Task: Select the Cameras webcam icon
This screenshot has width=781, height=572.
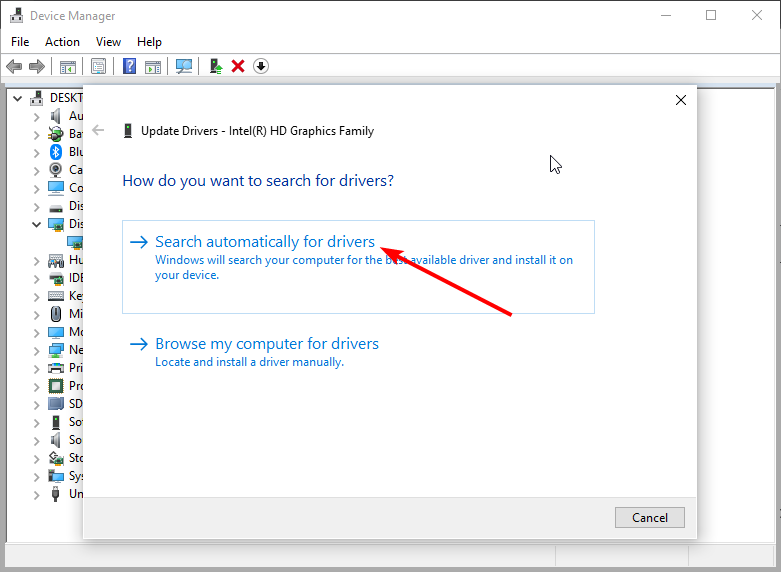Action: [x=56, y=170]
